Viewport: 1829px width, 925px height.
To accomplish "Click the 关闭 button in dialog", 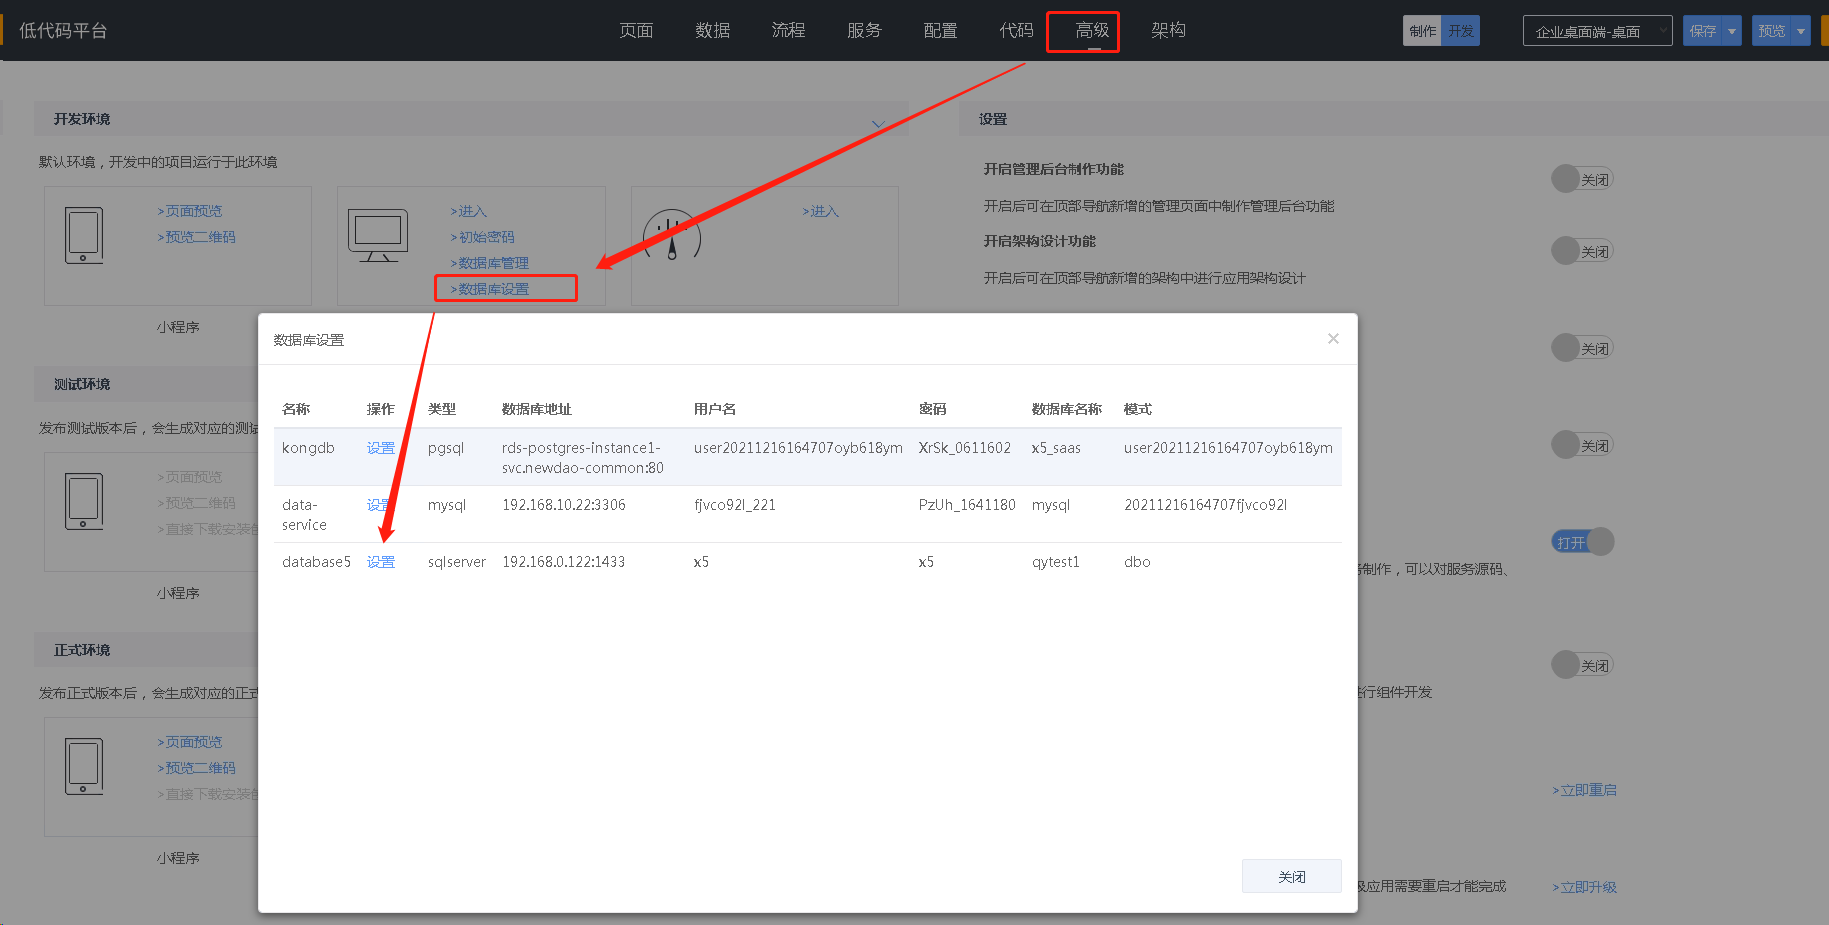I will (x=1291, y=876).
